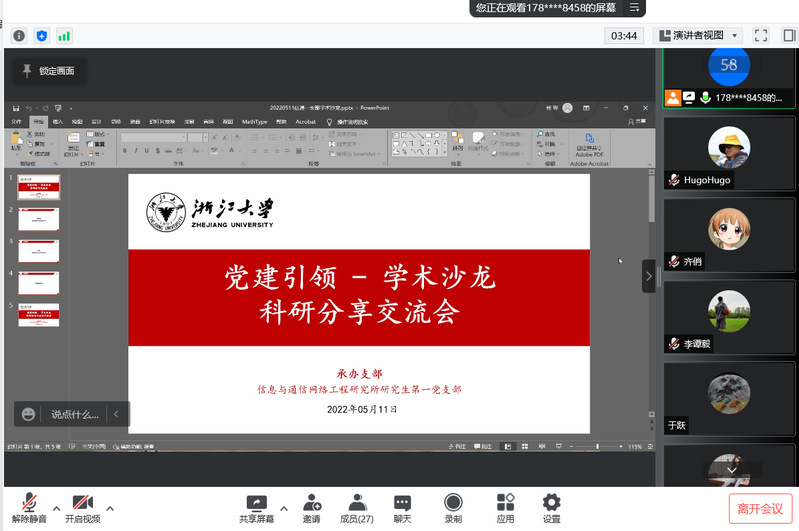Open meeting 设置 settings gear

coord(551,508)
